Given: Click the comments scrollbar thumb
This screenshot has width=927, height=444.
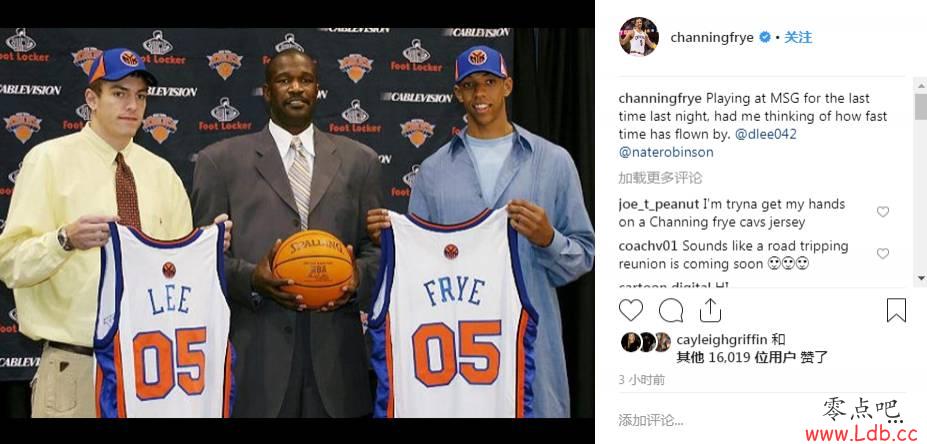Looking at the screenshot, I should 920,107.
